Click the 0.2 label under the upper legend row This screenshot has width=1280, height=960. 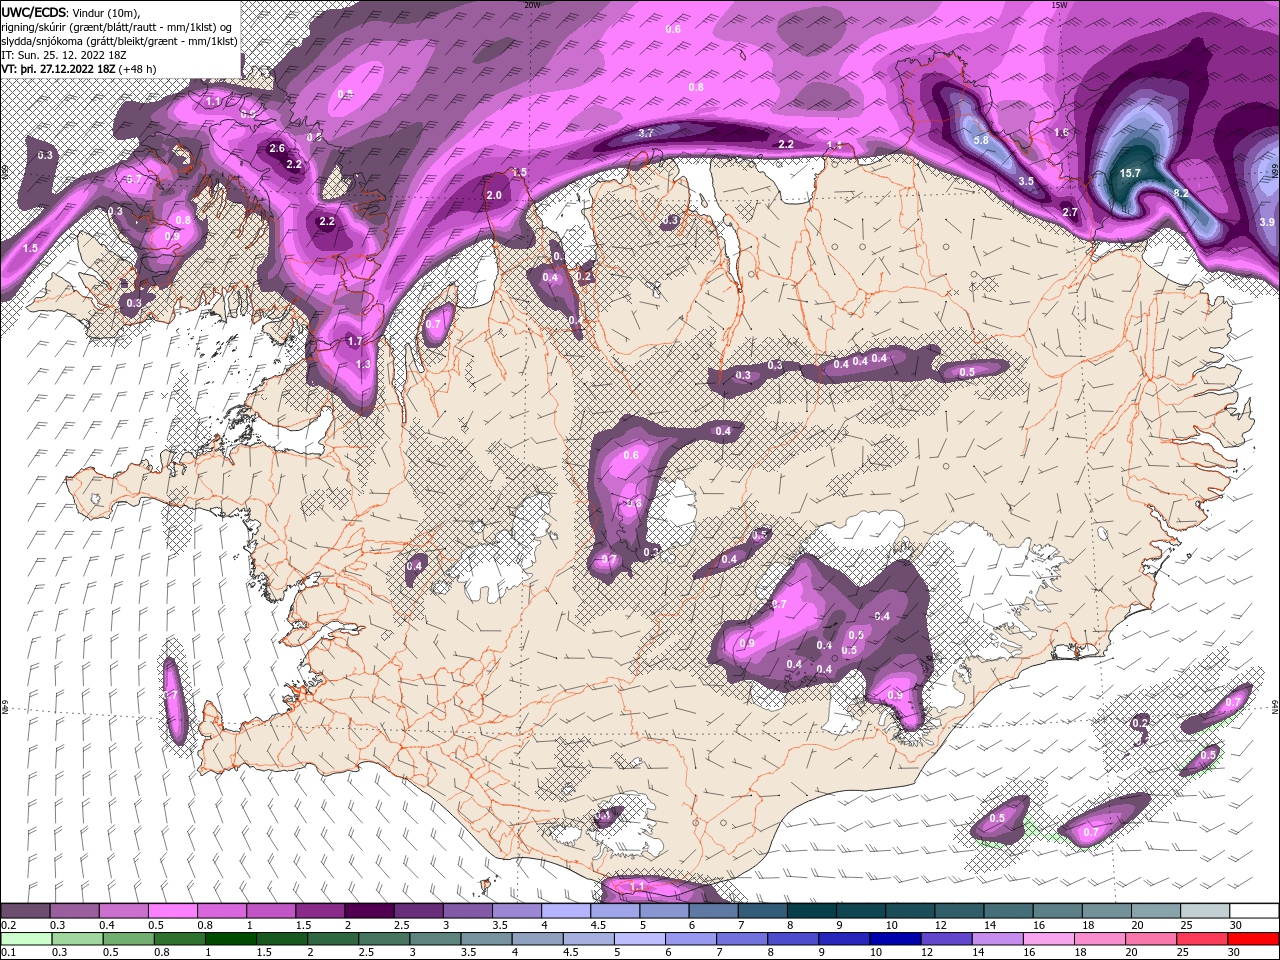[x=8, y=925]
